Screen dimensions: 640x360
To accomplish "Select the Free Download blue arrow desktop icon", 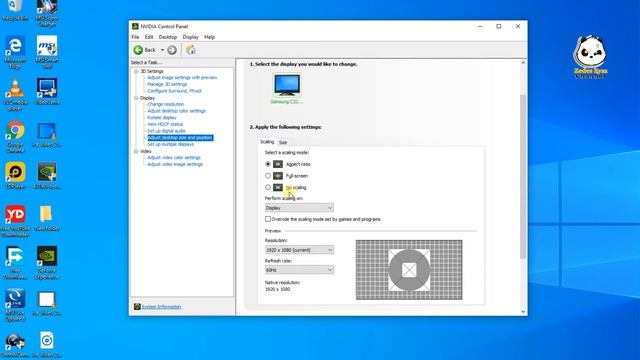I will click(x=15, y=263).
